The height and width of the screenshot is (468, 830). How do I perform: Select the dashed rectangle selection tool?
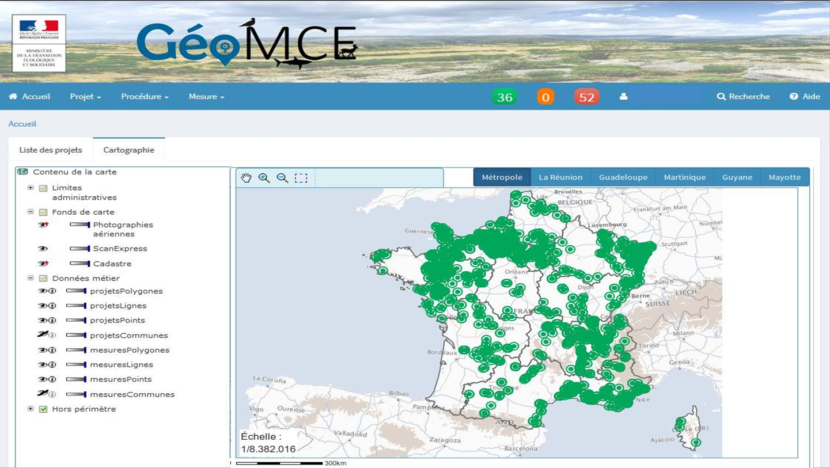[x=301, y=178]
